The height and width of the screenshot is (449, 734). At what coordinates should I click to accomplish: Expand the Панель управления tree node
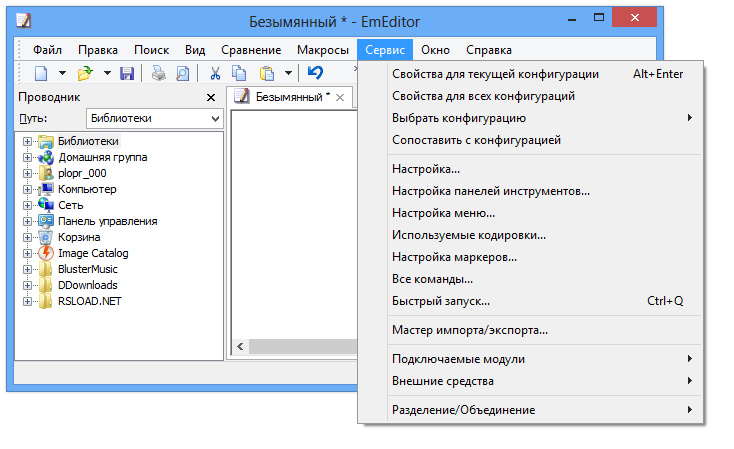(28, 221)
